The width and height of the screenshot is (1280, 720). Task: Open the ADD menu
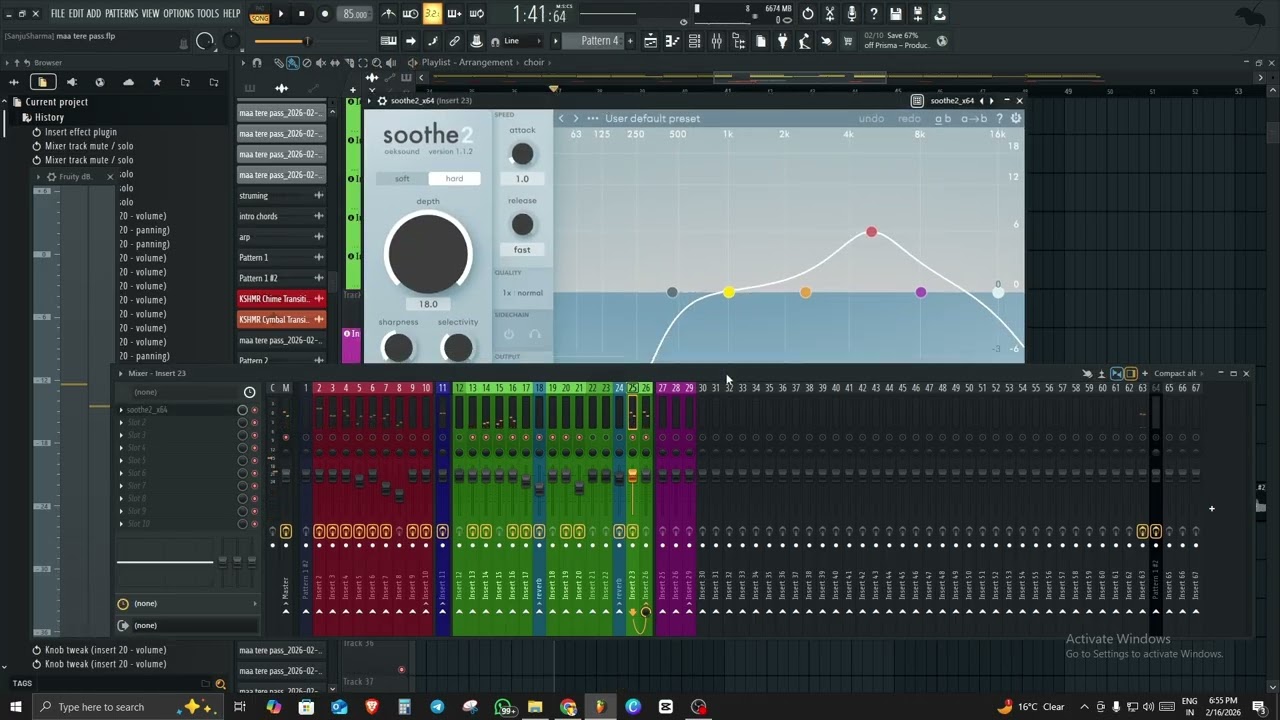[94, 14]
